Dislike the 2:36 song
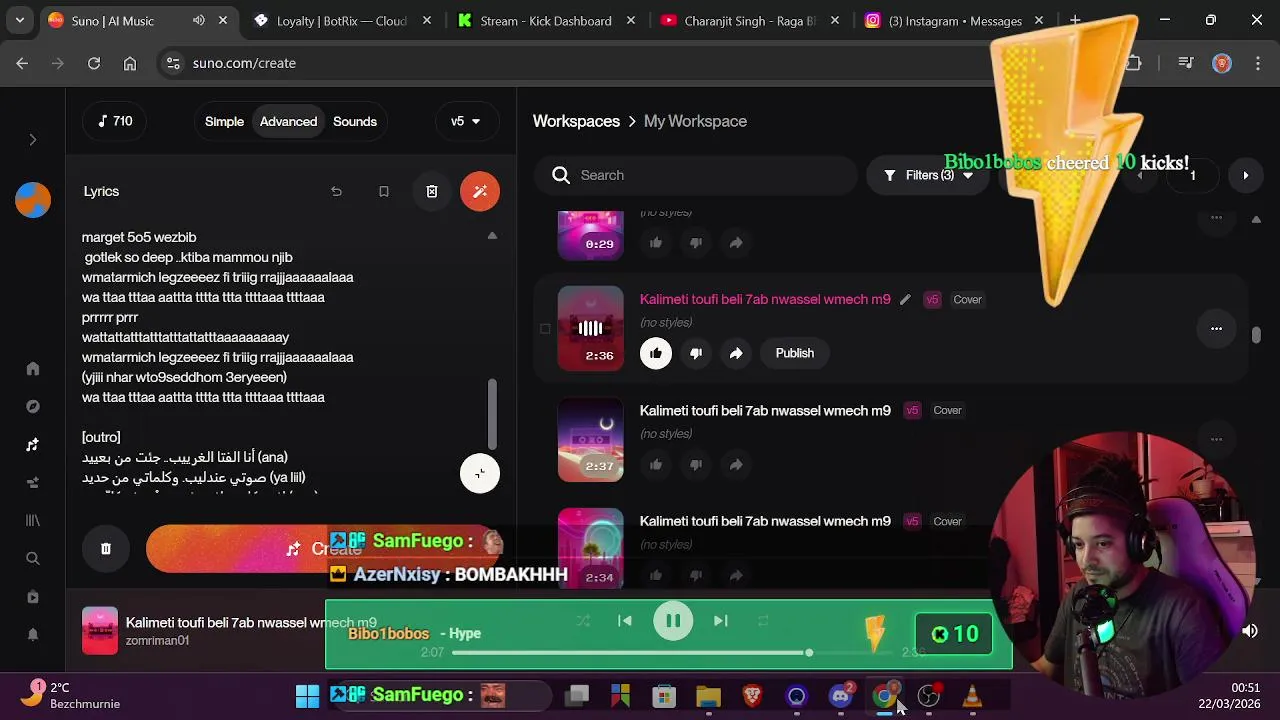 [696, 353]
